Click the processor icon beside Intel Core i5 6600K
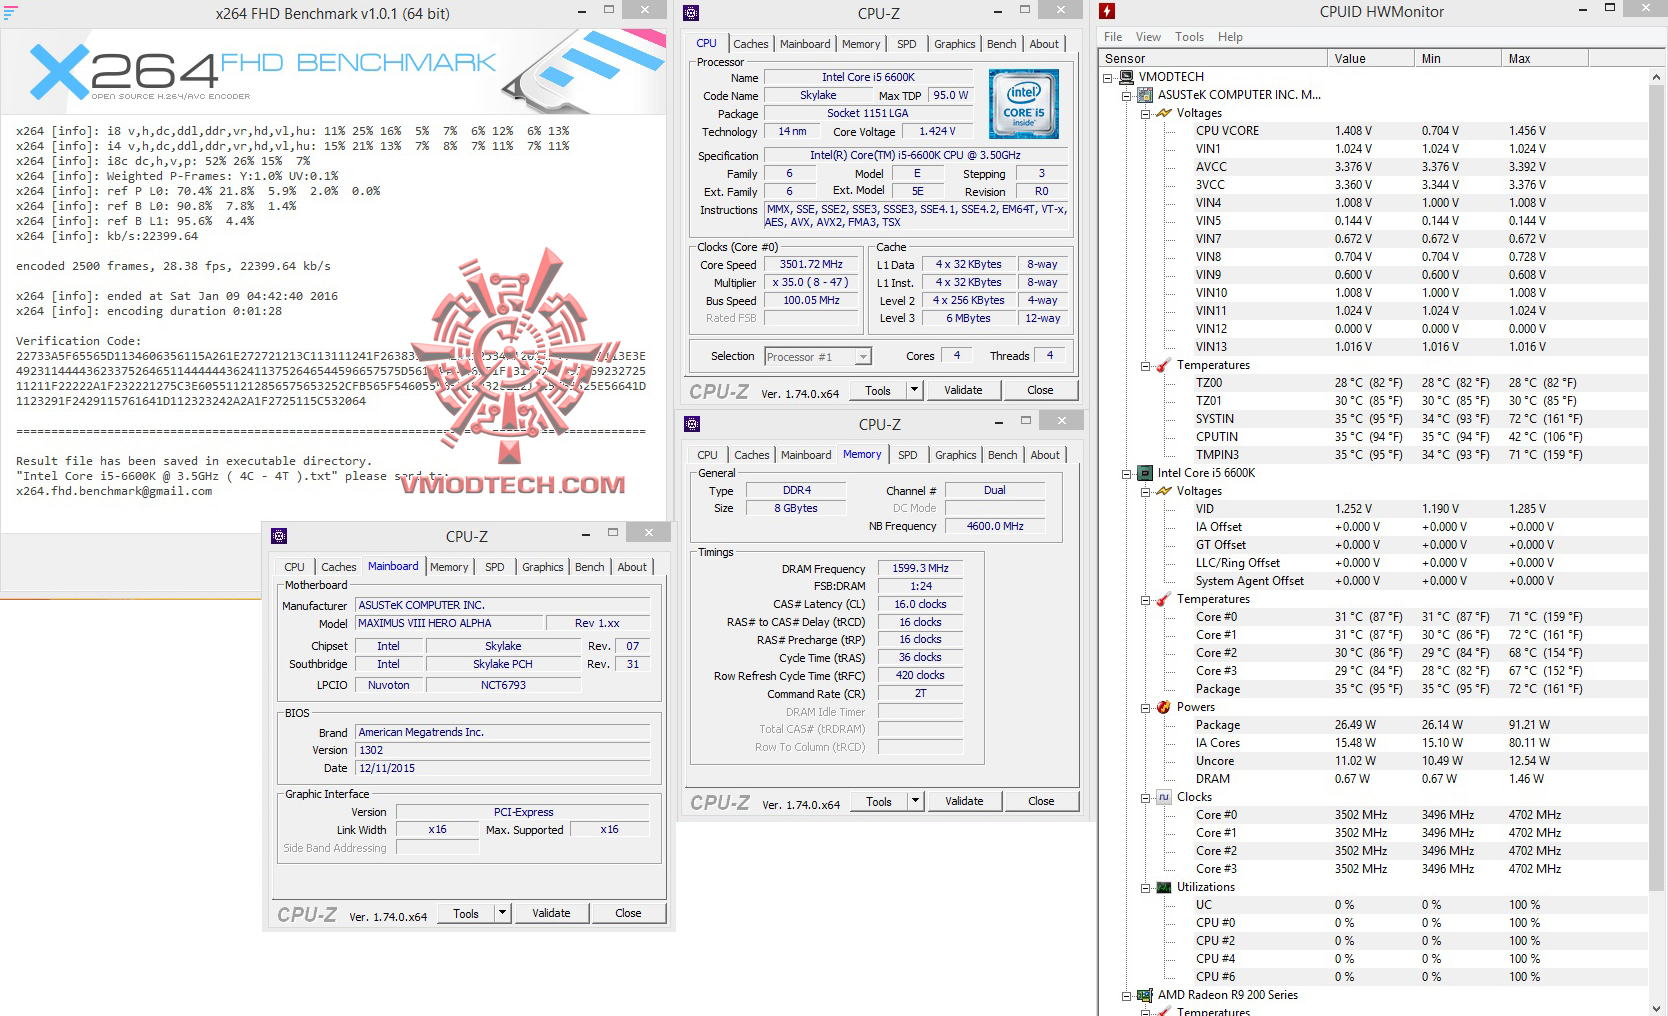 (x=1146, y=473)
